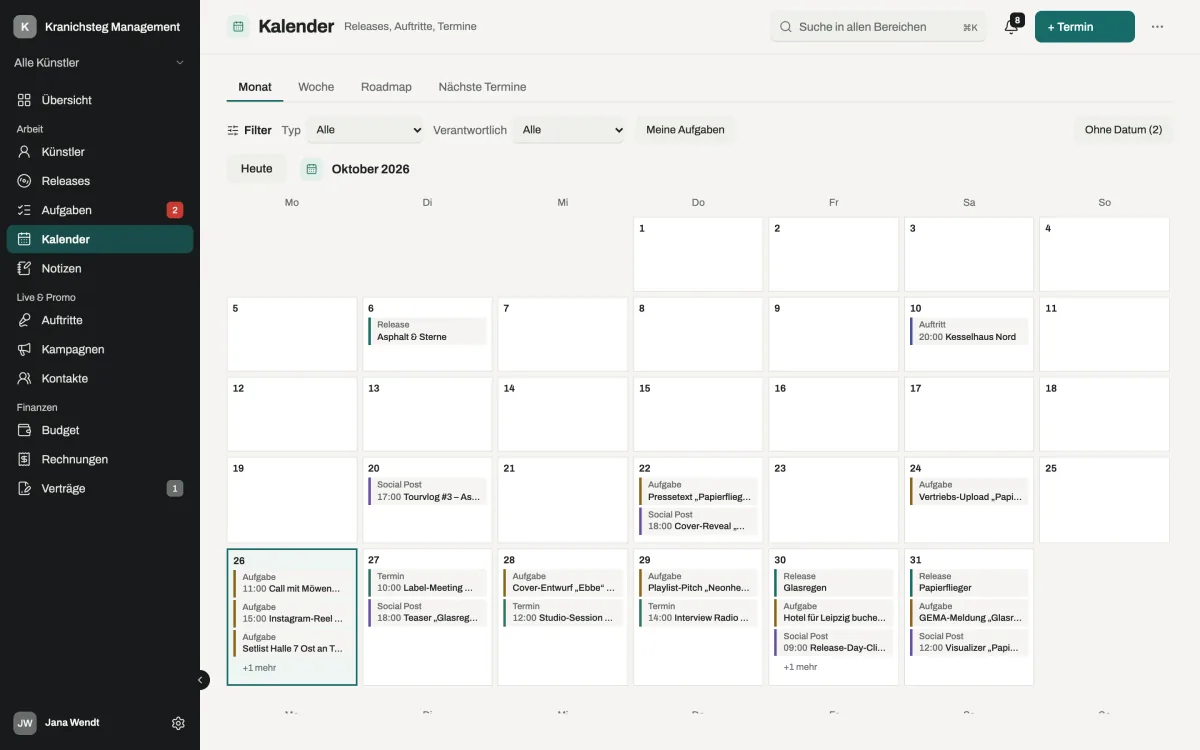Click the Kranichsteg Management K logo

(25, 27)
